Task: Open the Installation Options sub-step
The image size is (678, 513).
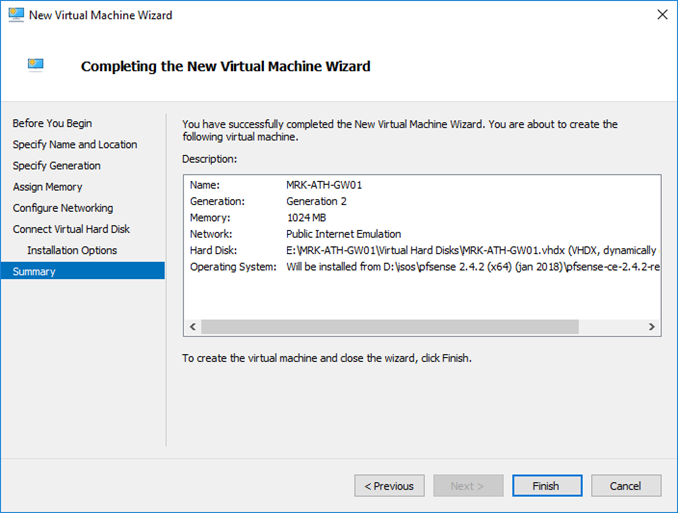Action: coord(72,250)
